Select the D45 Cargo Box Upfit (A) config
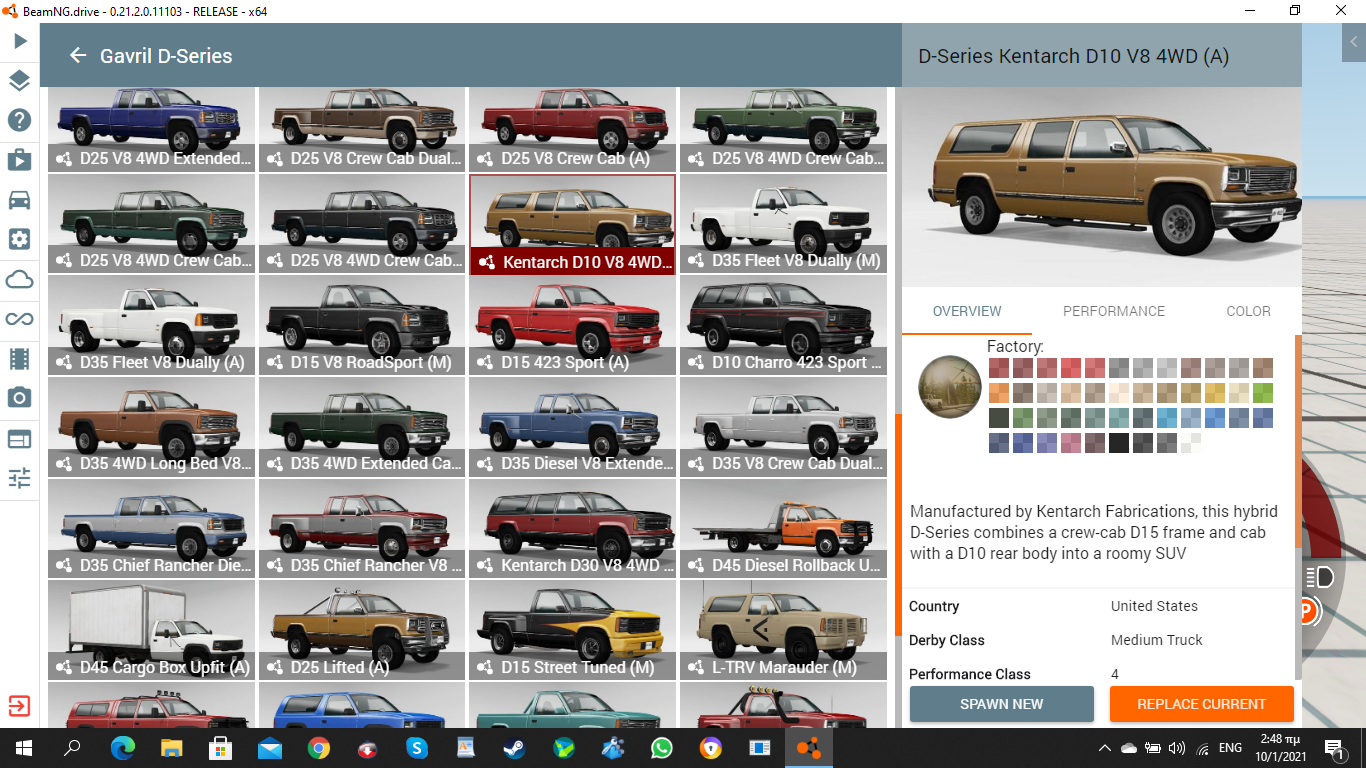This screenshot has height=768, width=1366. (x=150, y=630)
